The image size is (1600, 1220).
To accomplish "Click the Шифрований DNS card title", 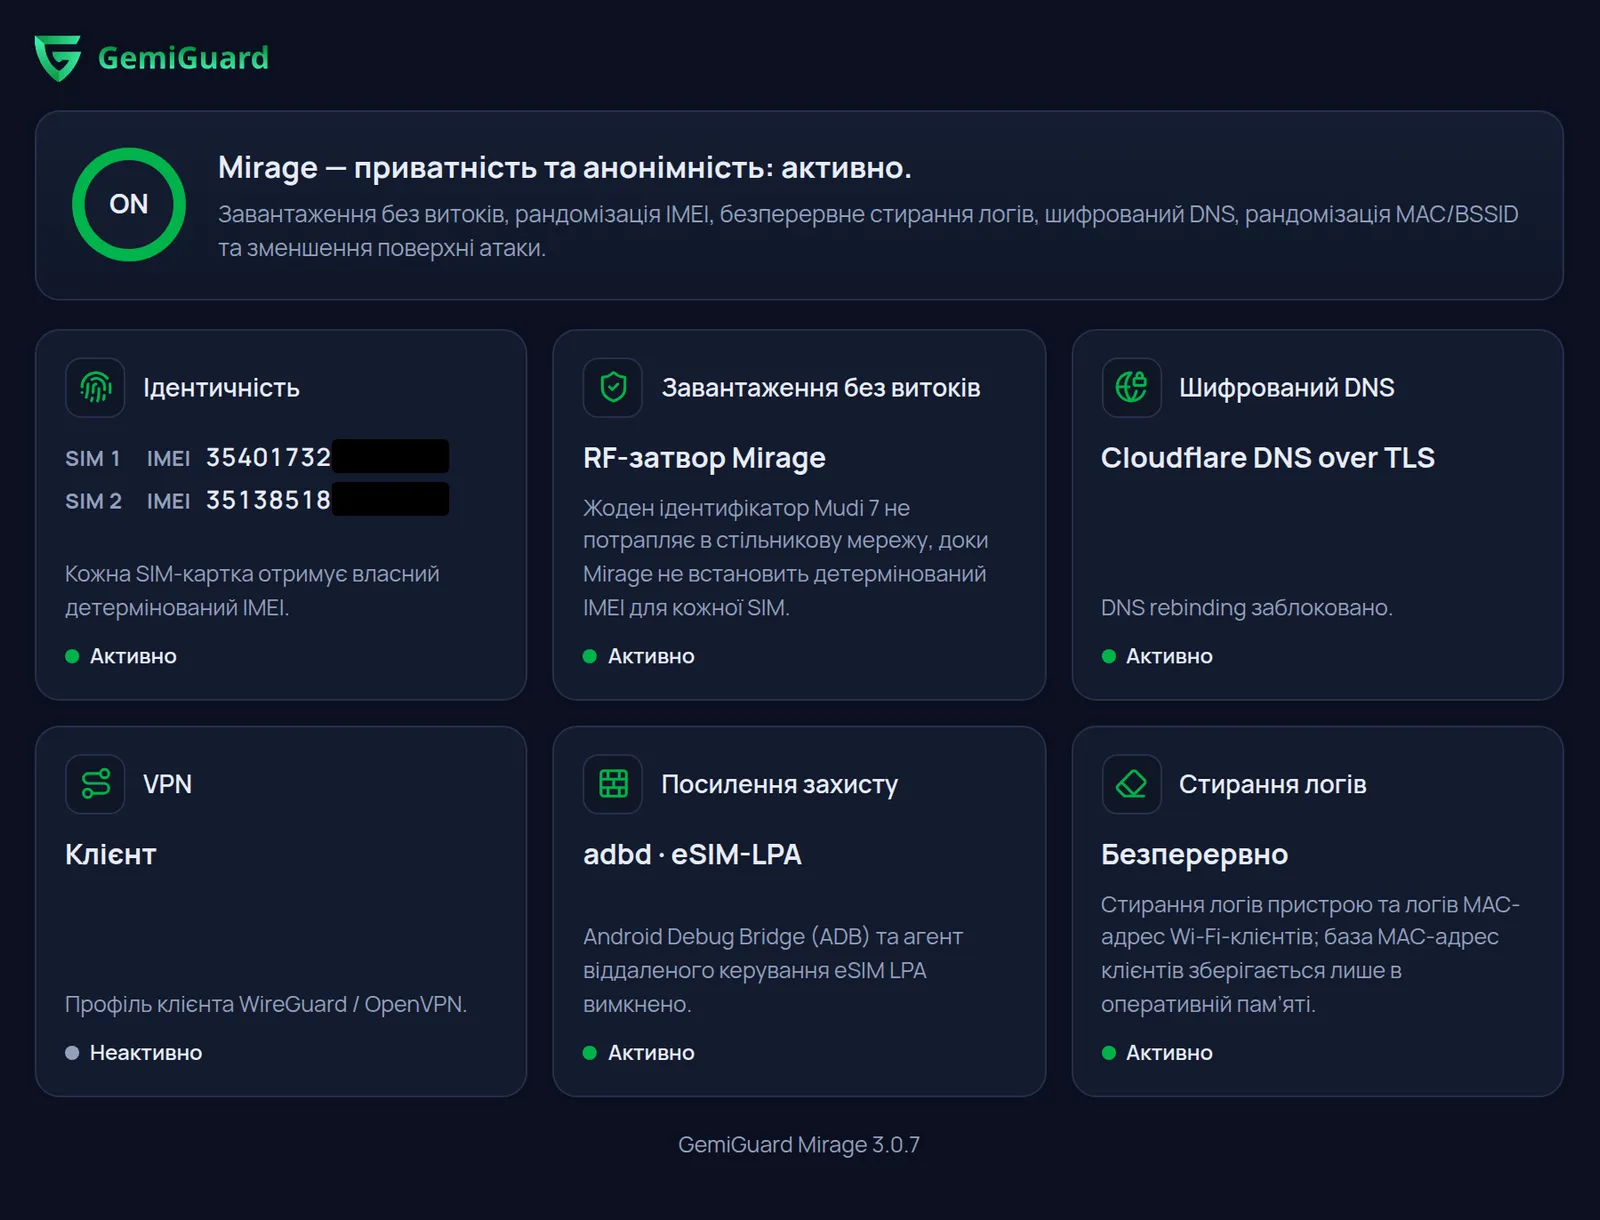I will point(1286,388).
